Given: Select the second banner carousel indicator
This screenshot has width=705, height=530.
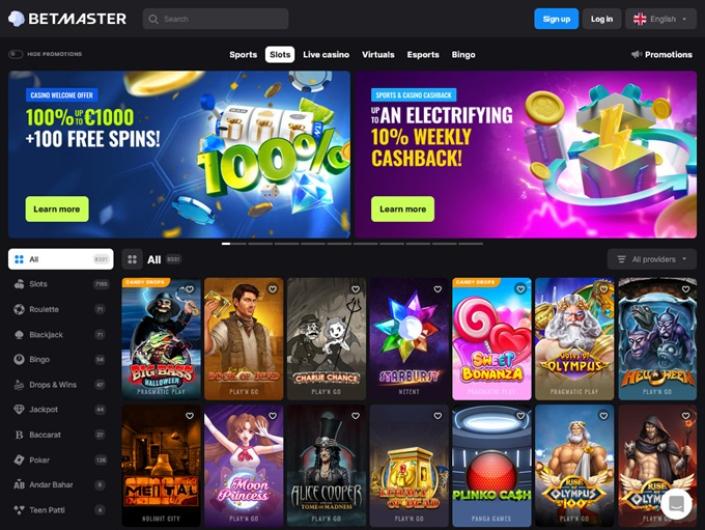Looking at the screenshot, I should 260,244.
